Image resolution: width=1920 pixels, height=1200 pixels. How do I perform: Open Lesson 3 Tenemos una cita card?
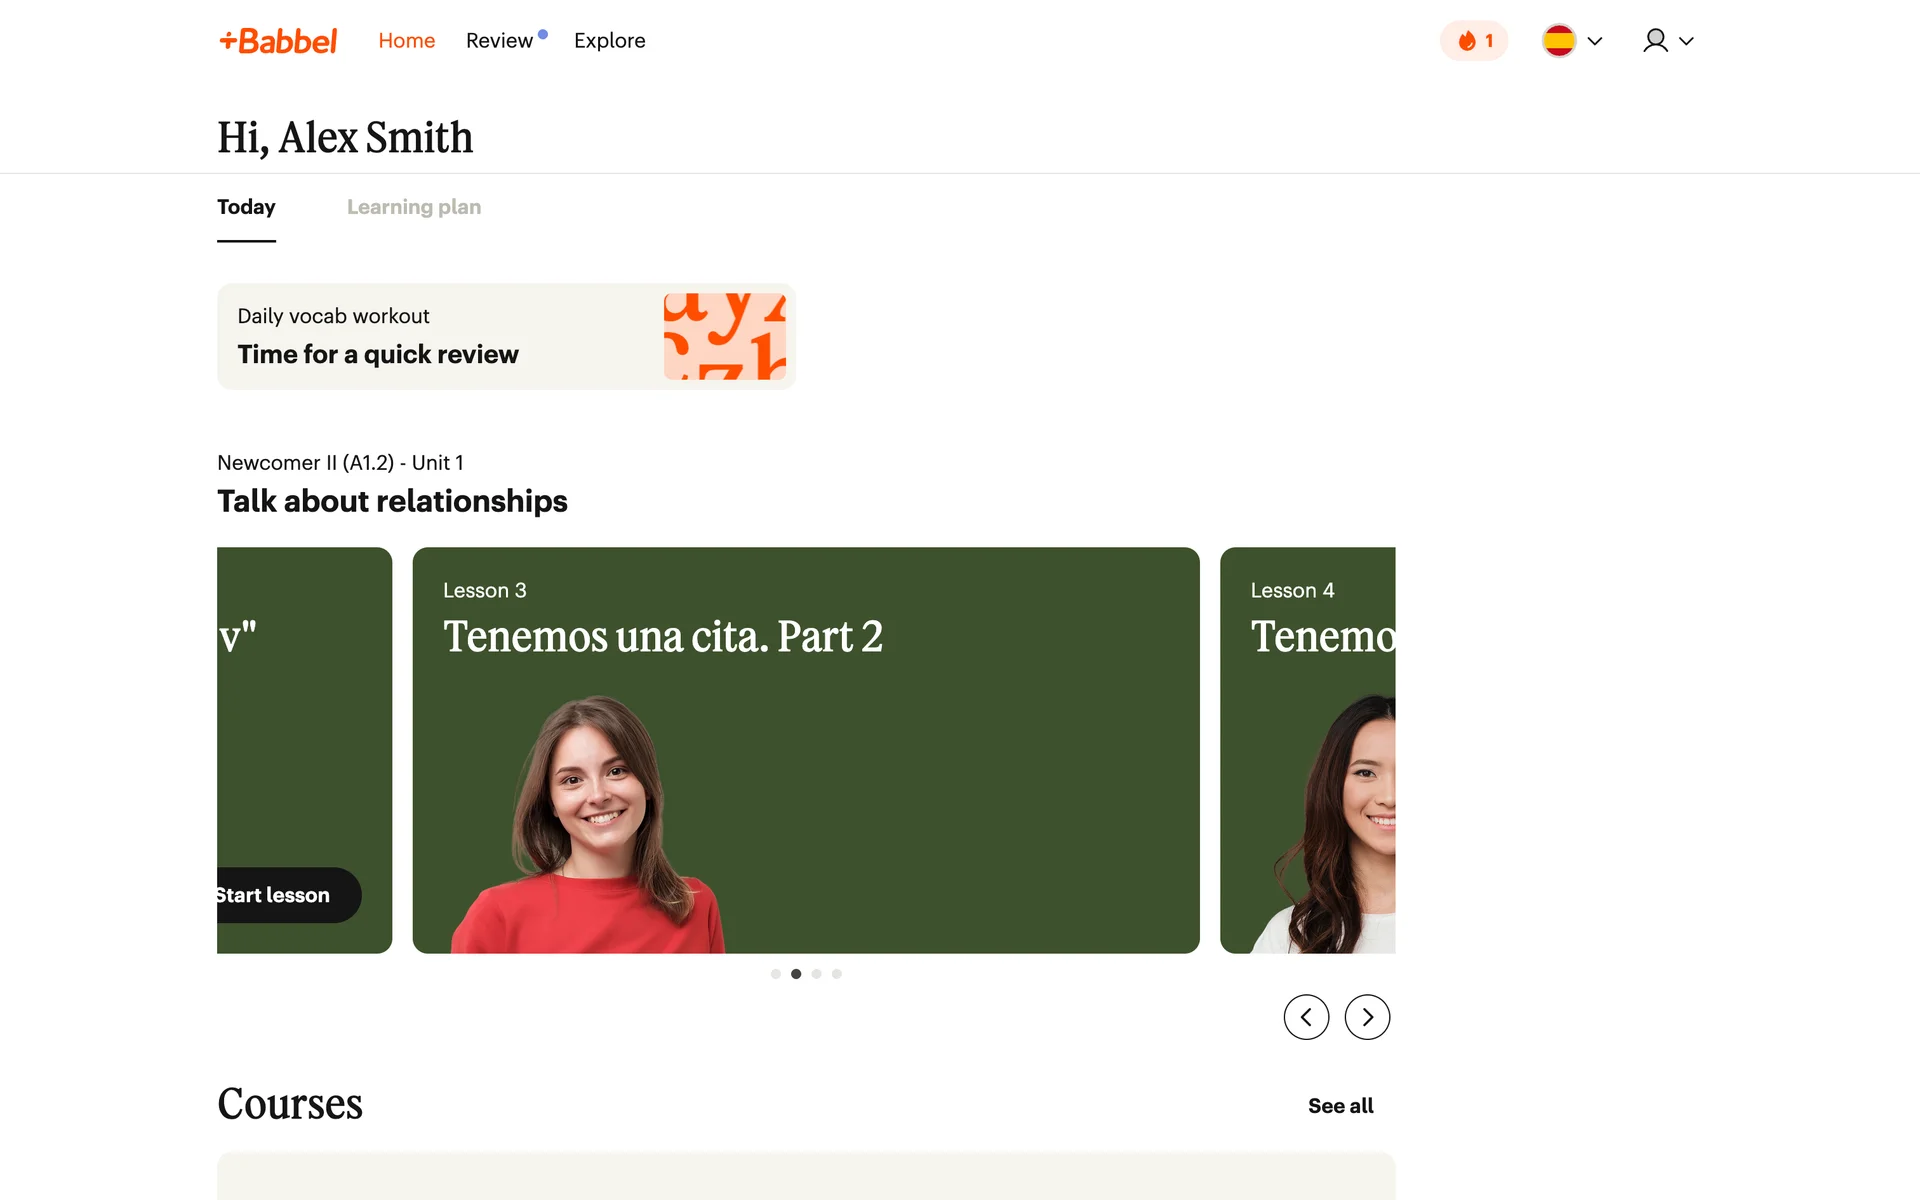click(805, 750)
